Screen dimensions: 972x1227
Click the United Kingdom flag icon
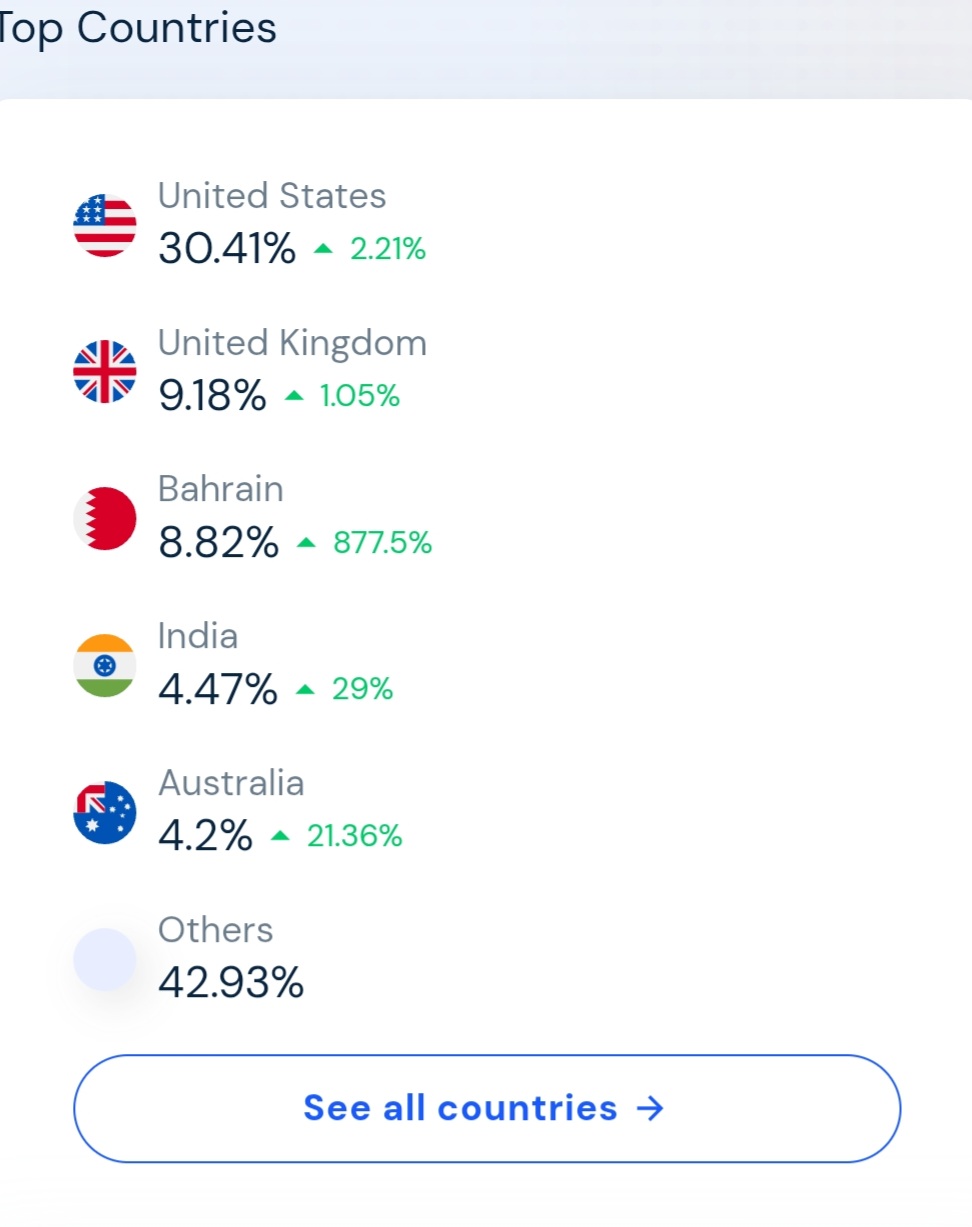coord(105,372)
